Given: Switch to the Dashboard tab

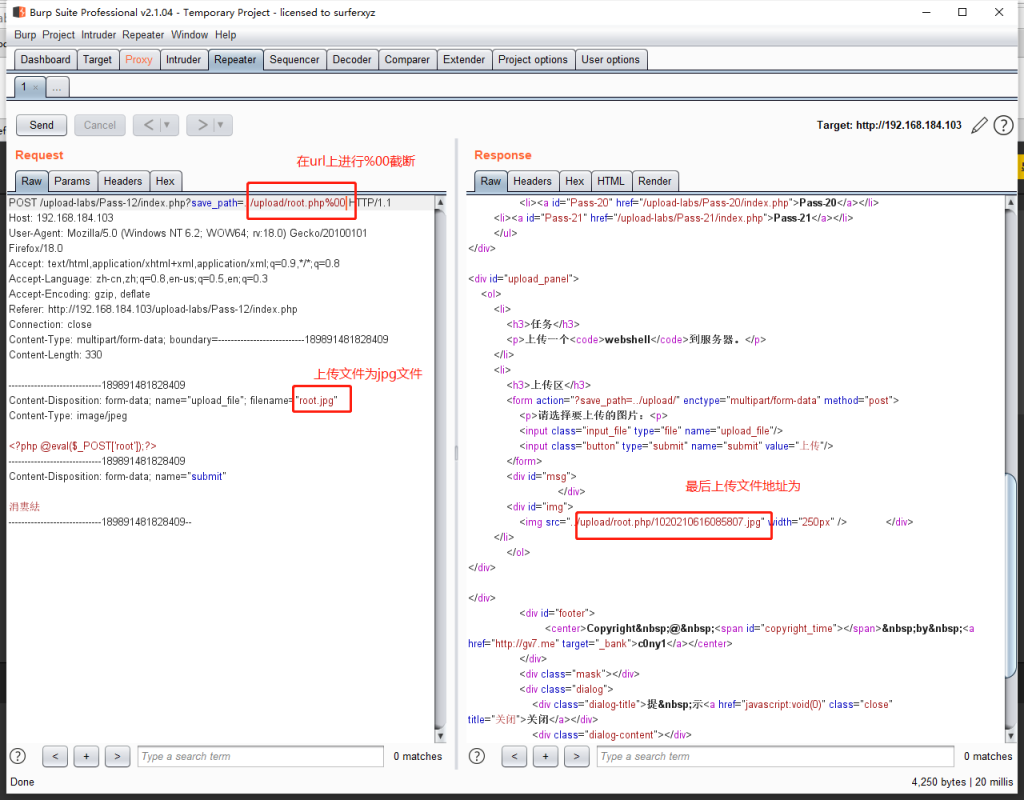Looking at the screenshot, I should 45,59.
